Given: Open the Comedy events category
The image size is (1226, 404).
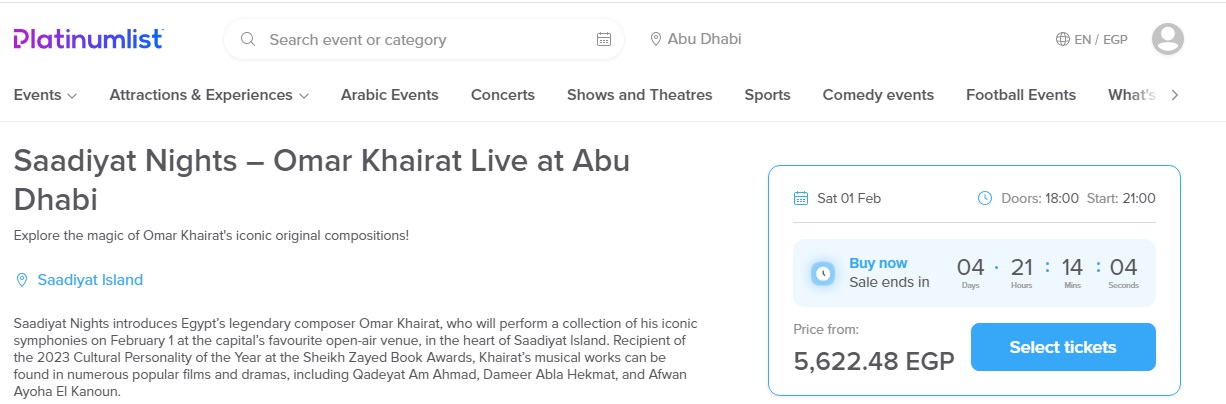Looking at the screenshot, I should pos(877,95).
